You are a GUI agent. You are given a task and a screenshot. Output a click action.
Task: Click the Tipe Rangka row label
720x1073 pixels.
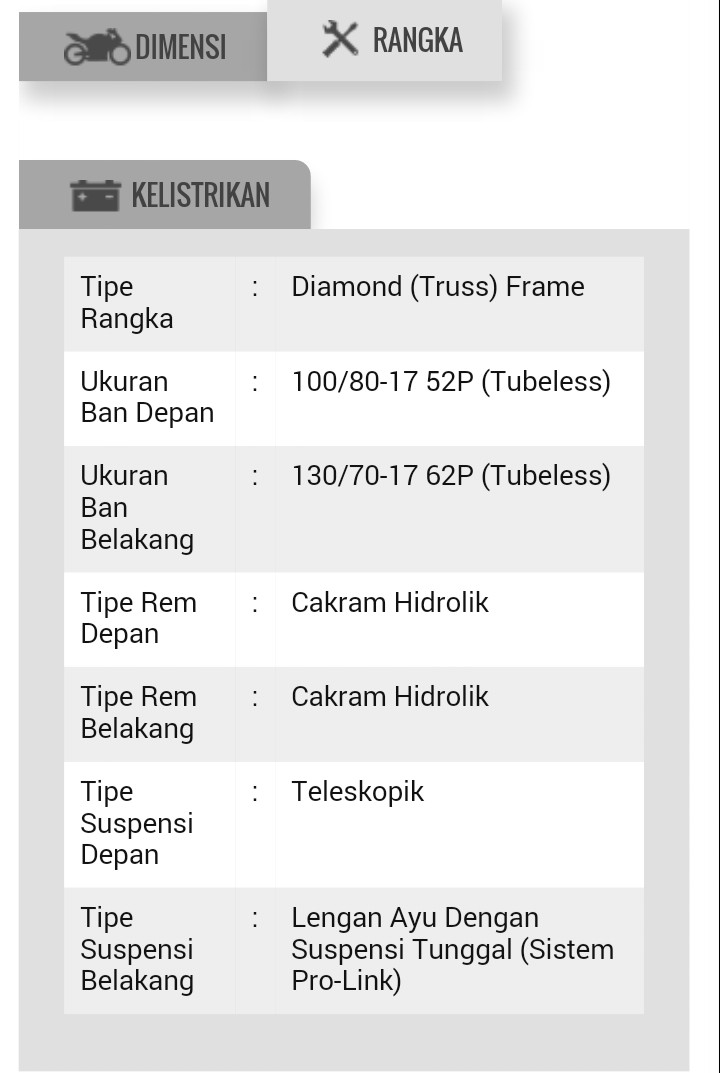click(127, 303)
